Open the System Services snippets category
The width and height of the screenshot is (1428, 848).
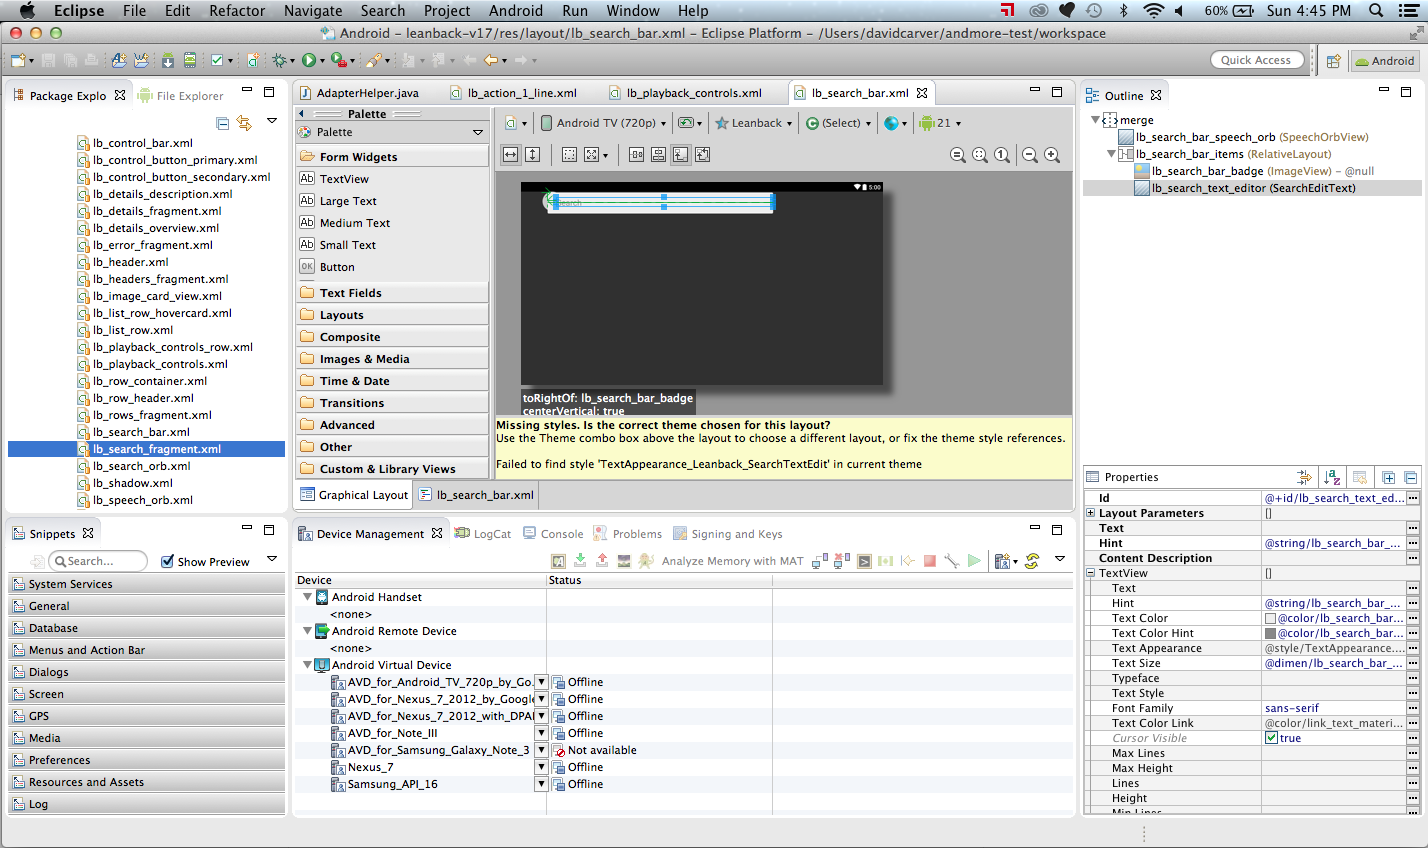point(147,584)
